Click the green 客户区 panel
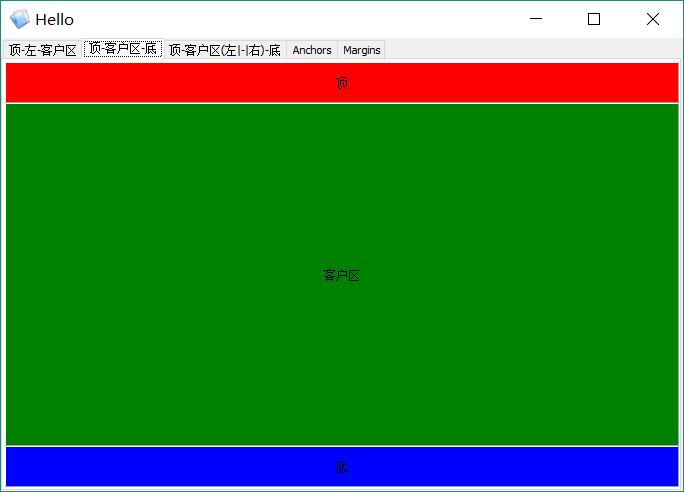 (x=342, y=275)
